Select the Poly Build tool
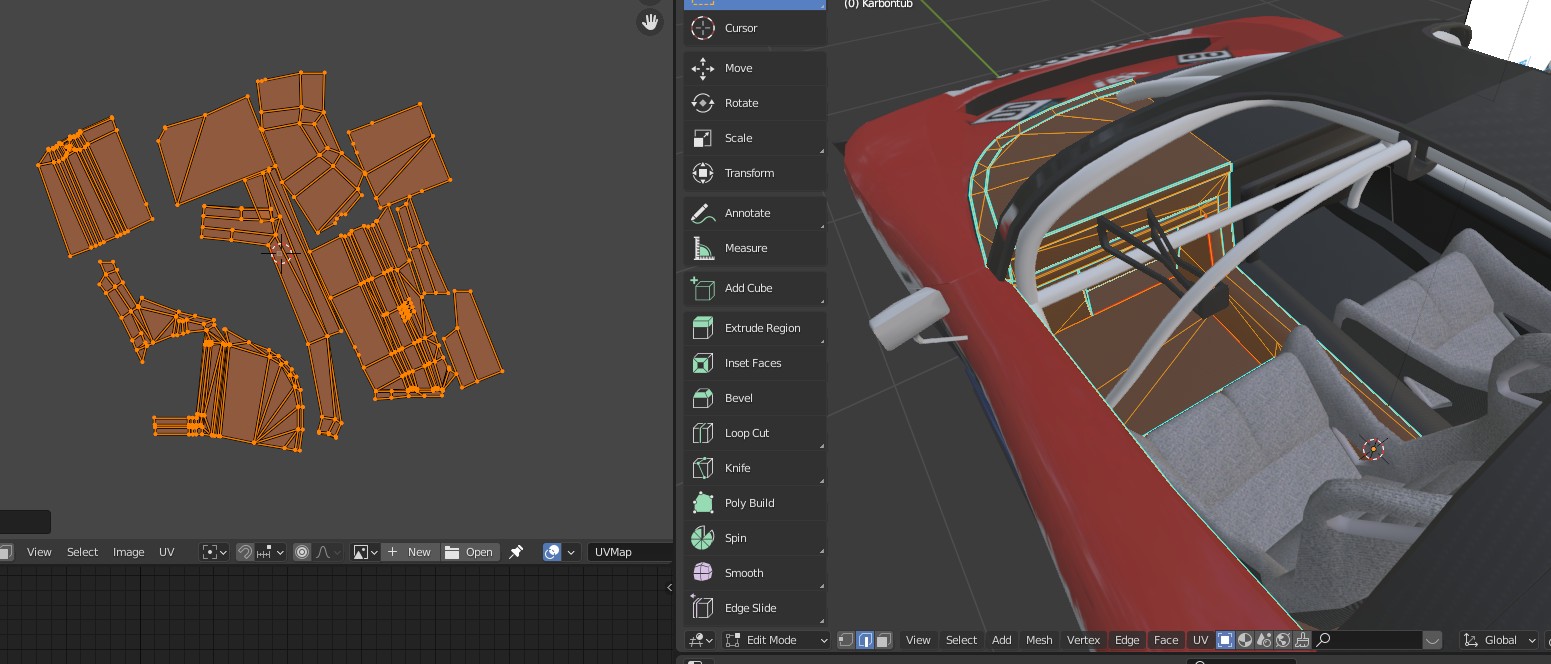Screen dimensions: 1551x664 (x=755, y=503)
